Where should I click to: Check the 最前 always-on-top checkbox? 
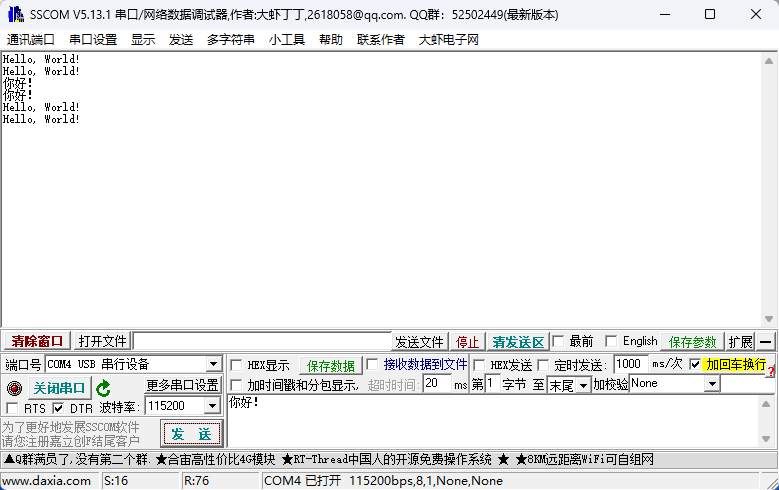558,341
